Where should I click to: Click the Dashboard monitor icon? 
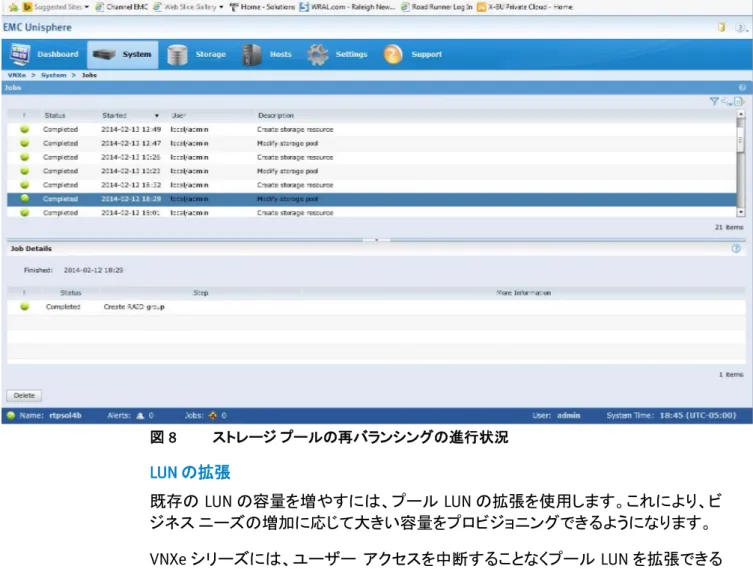coord(20,54)
